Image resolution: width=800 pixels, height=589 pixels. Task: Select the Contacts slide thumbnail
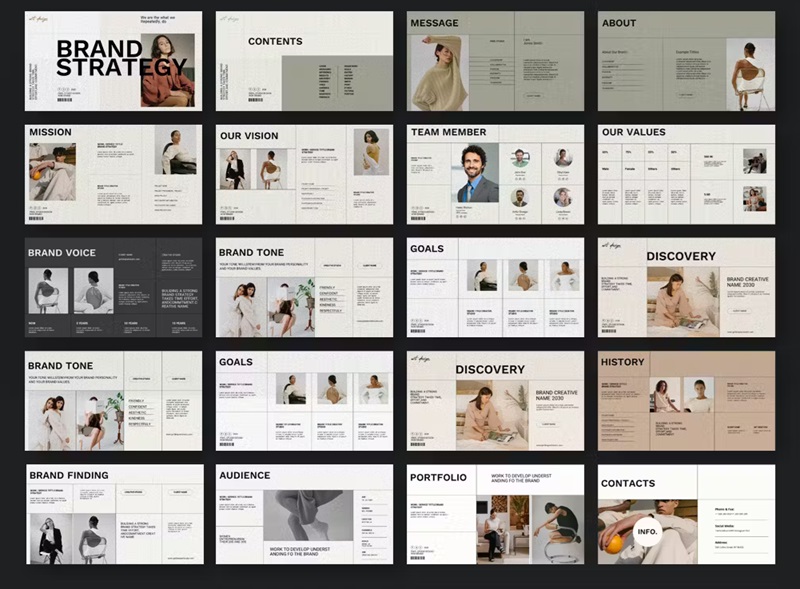click(x=686, y=514)
